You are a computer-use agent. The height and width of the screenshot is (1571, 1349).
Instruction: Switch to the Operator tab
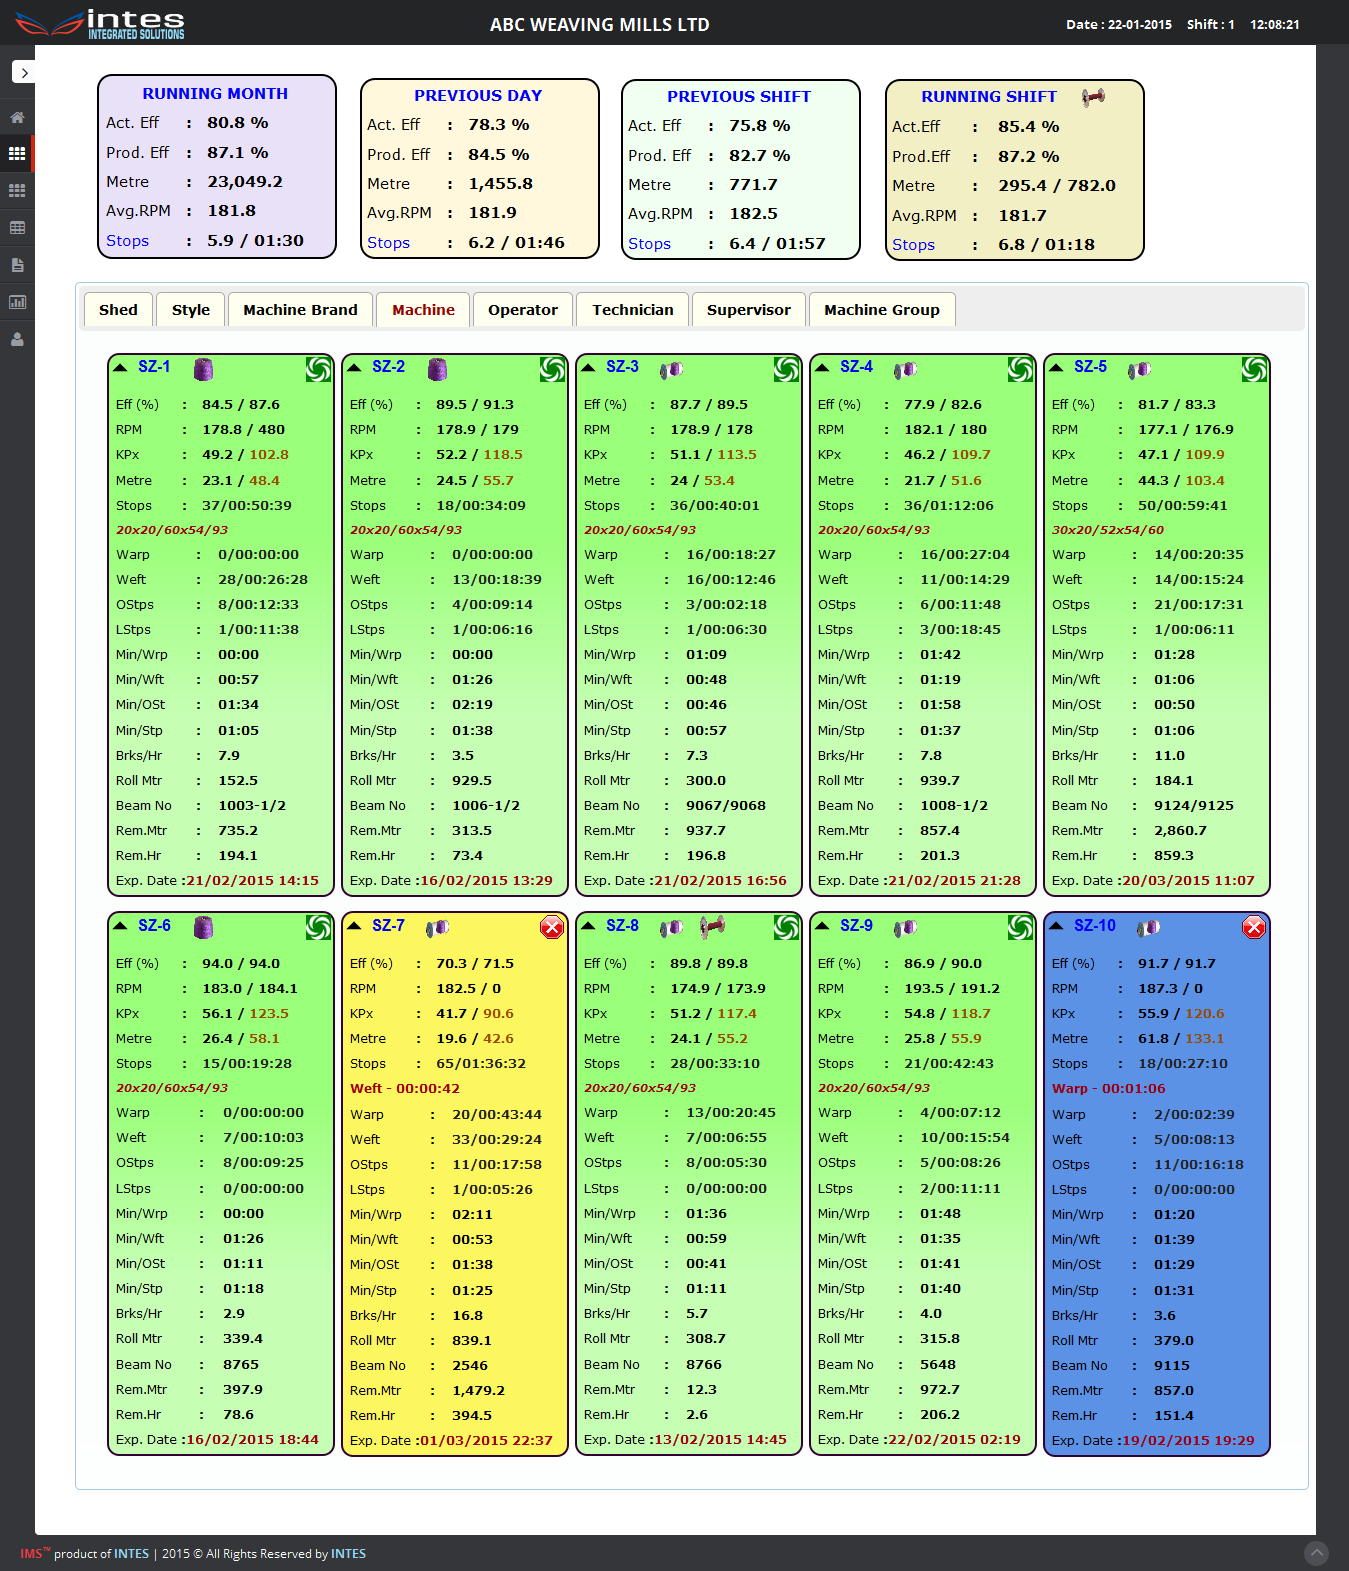pos(523,310)
